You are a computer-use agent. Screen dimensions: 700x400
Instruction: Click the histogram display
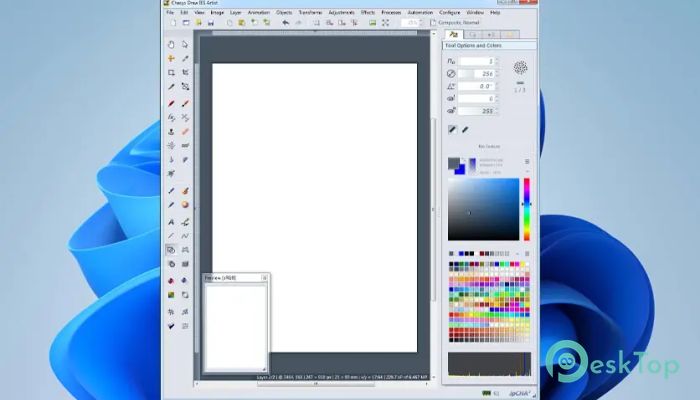pos(489,364)
